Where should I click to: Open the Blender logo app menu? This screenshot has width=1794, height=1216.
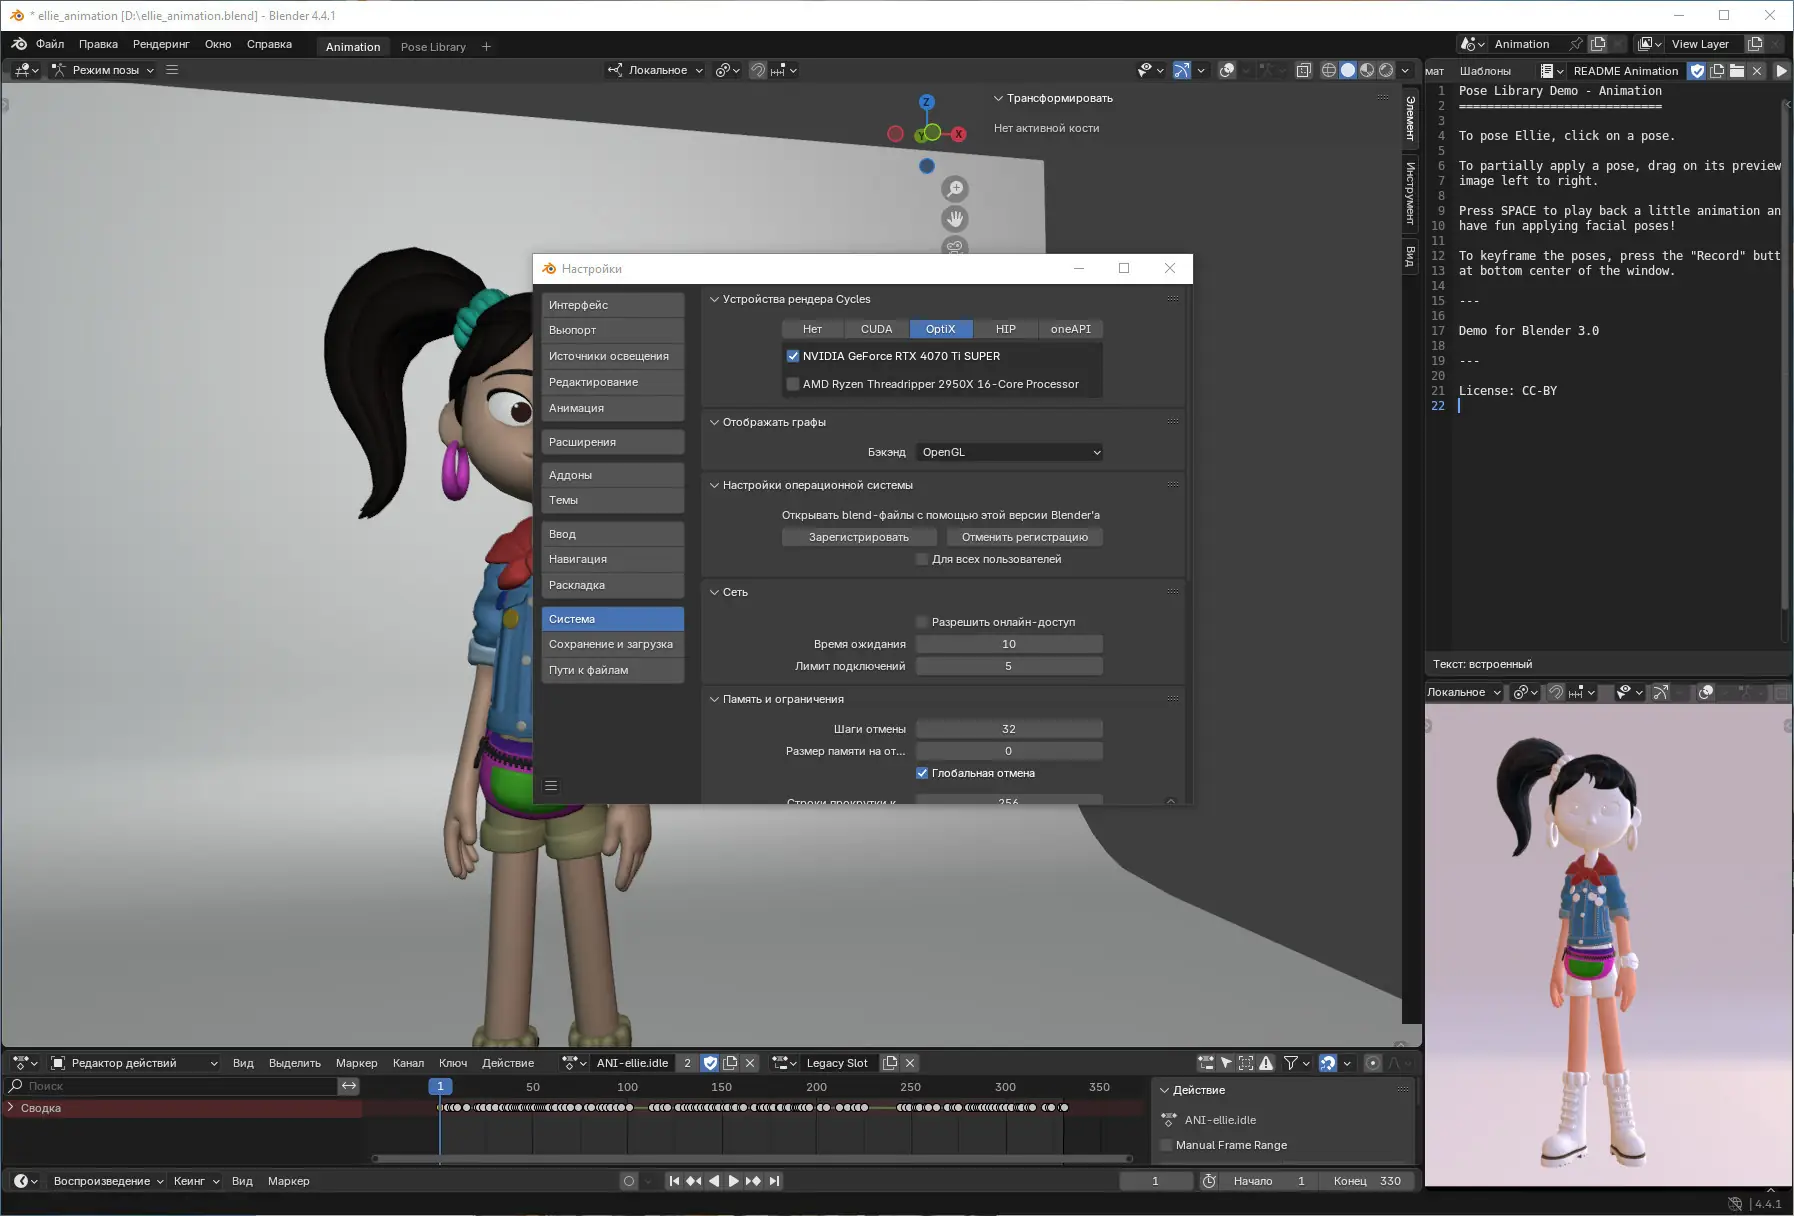[19, 44]
